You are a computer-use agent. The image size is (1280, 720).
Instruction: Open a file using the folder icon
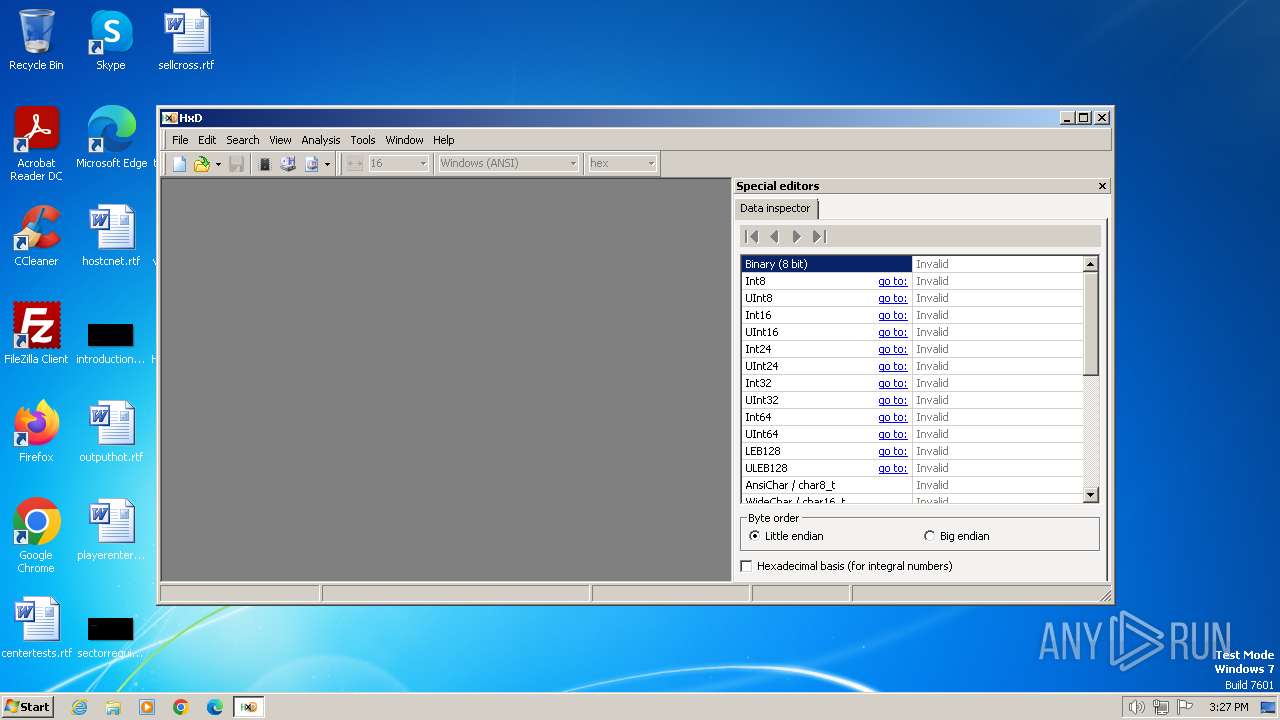pos(202,164)
